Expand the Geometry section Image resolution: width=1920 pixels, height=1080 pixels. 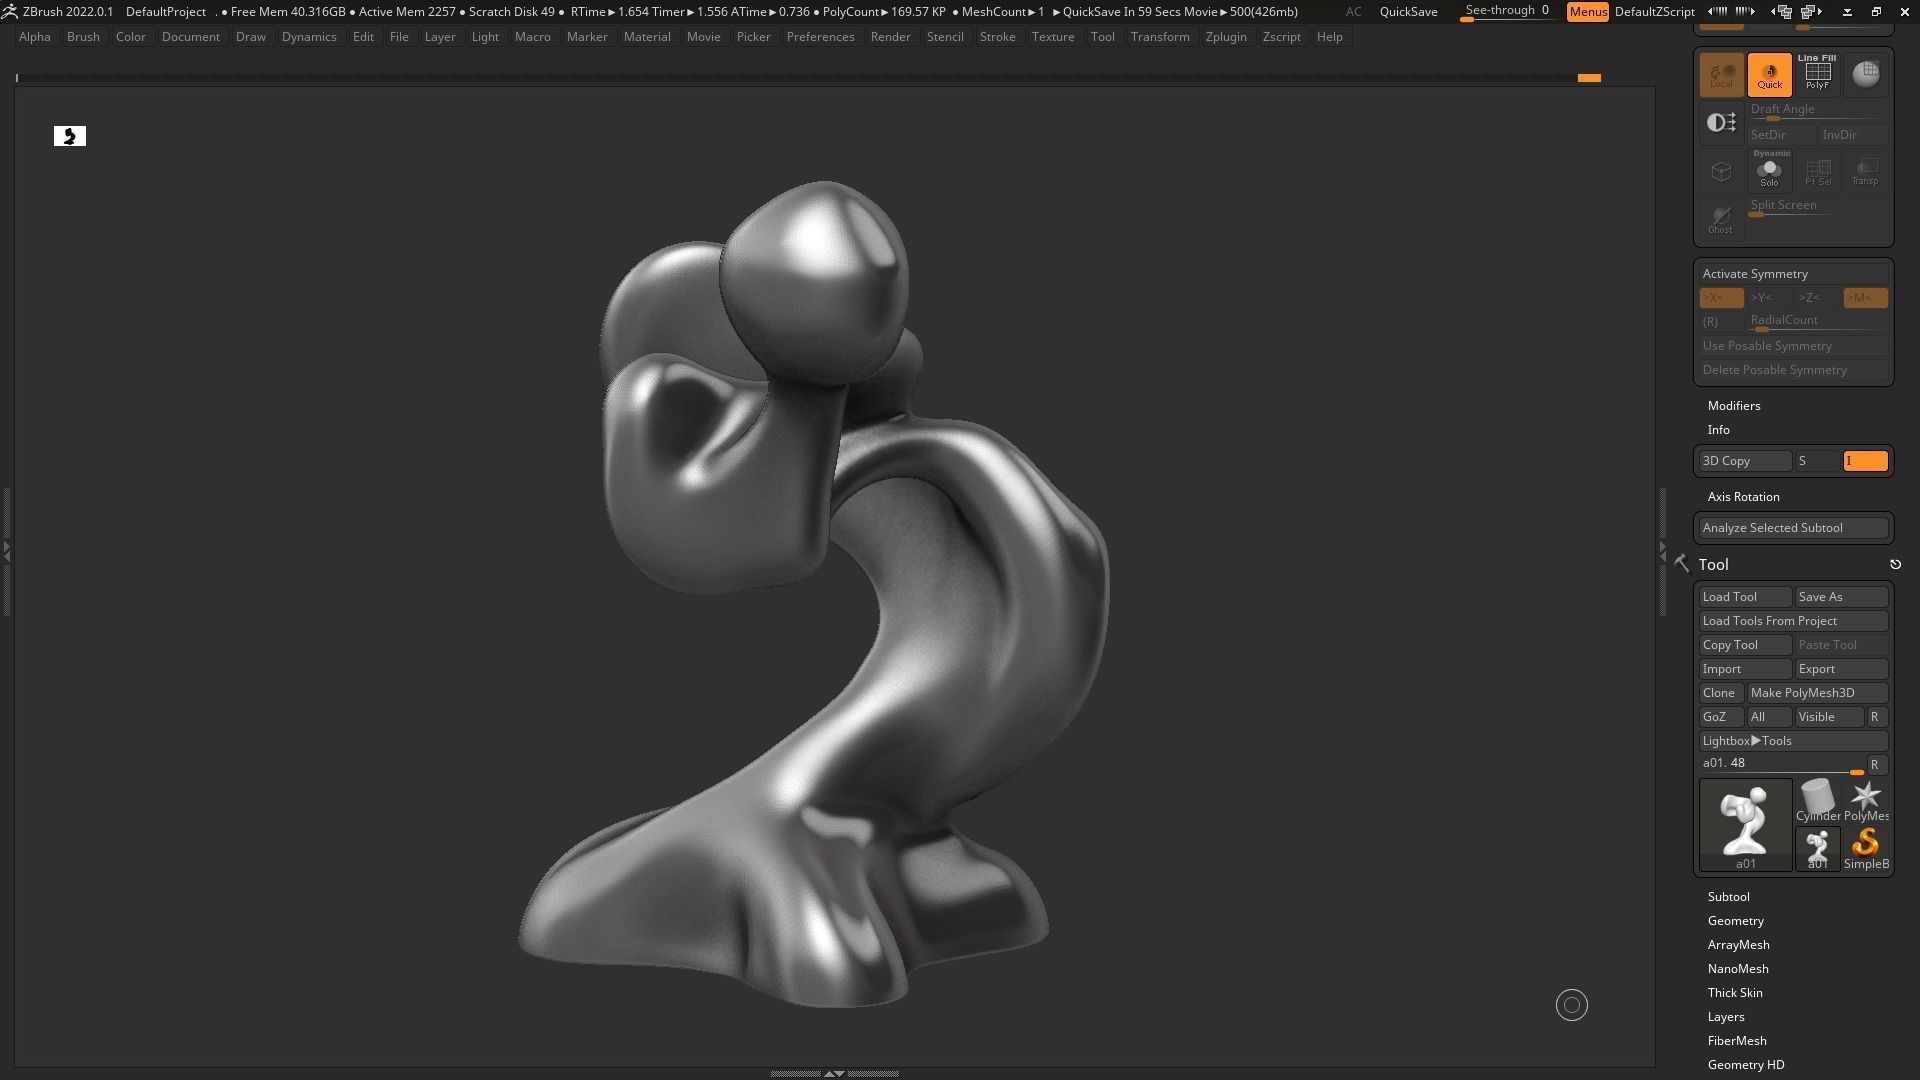pyautogui.click(x=1735, y=921)
